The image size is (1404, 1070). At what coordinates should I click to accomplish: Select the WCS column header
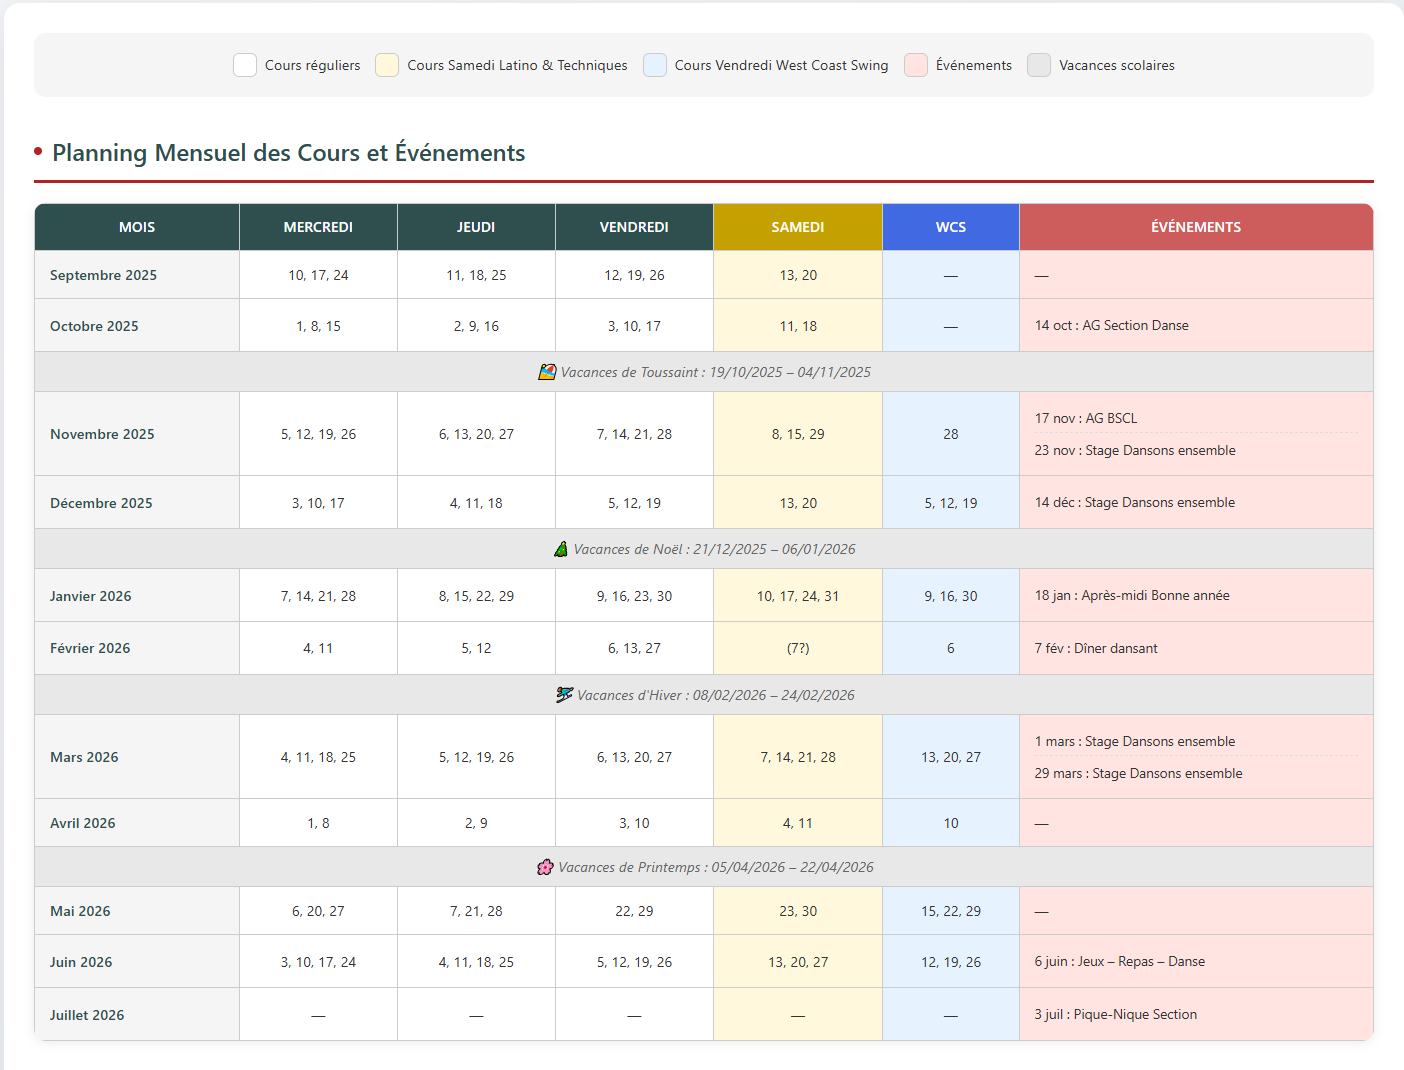(x=951, y=227)
